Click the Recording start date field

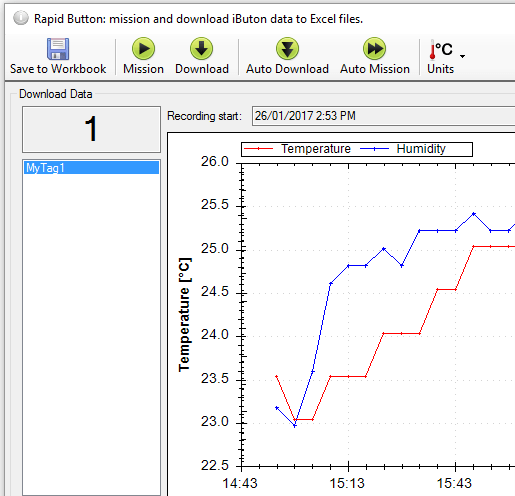pyautogui.click(x=383, y=116)
